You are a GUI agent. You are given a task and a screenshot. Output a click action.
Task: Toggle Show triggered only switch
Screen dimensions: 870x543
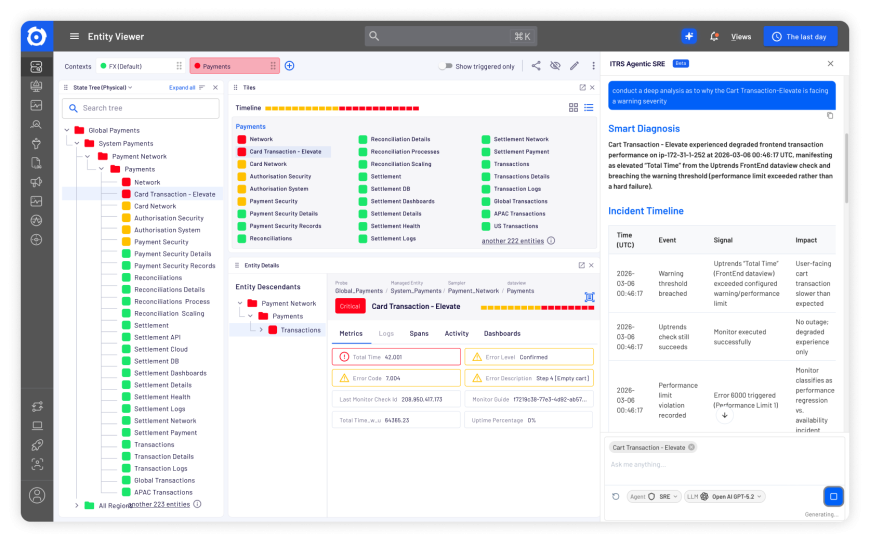[x=446, y=66]
